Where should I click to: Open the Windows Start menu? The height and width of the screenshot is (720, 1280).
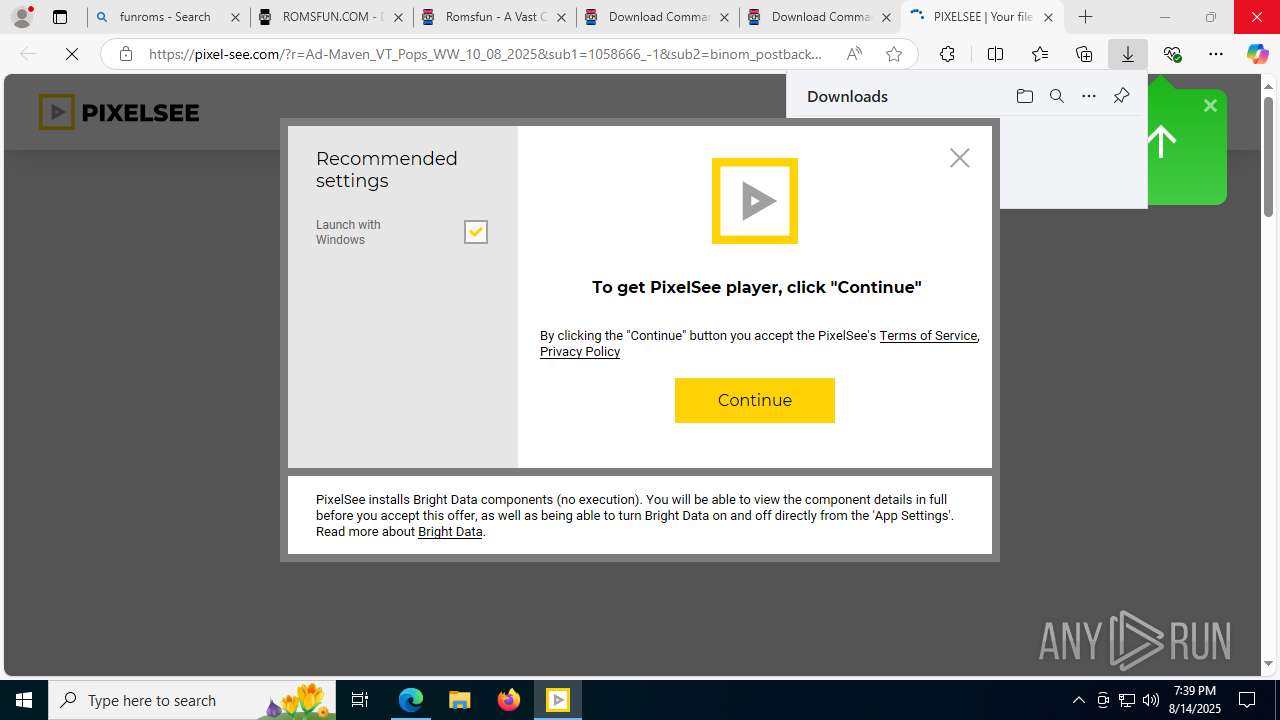[x=24, y=700]
